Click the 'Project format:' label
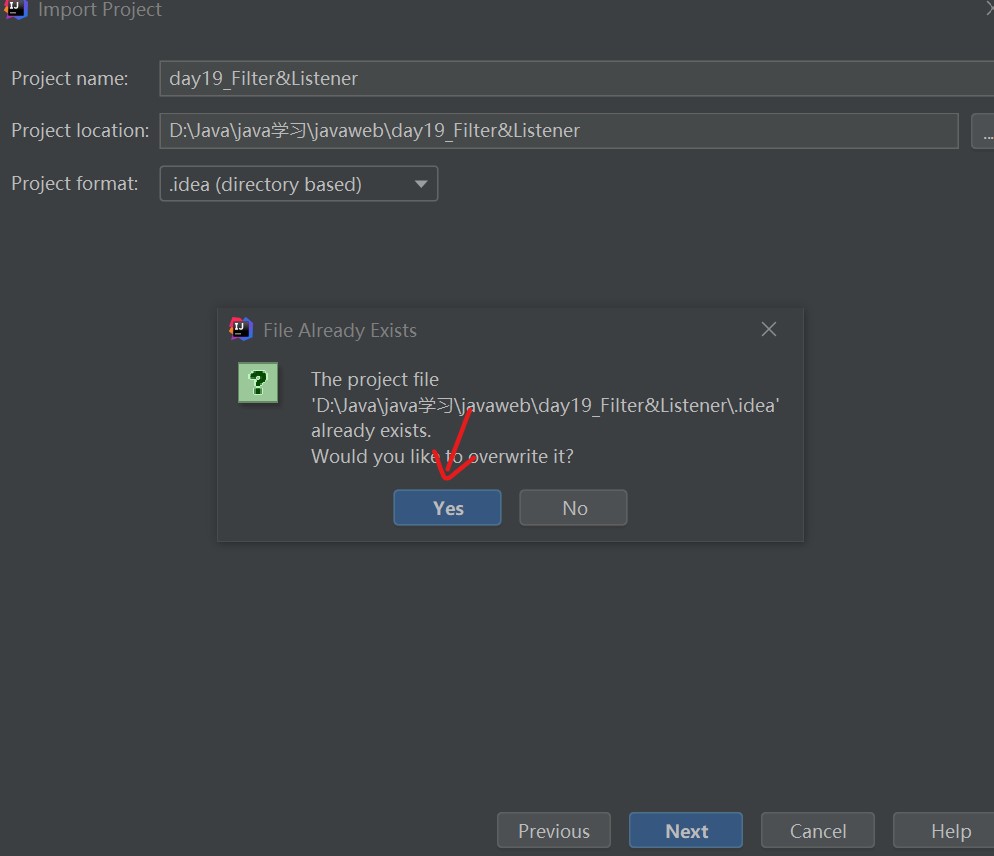 (75, 184)
